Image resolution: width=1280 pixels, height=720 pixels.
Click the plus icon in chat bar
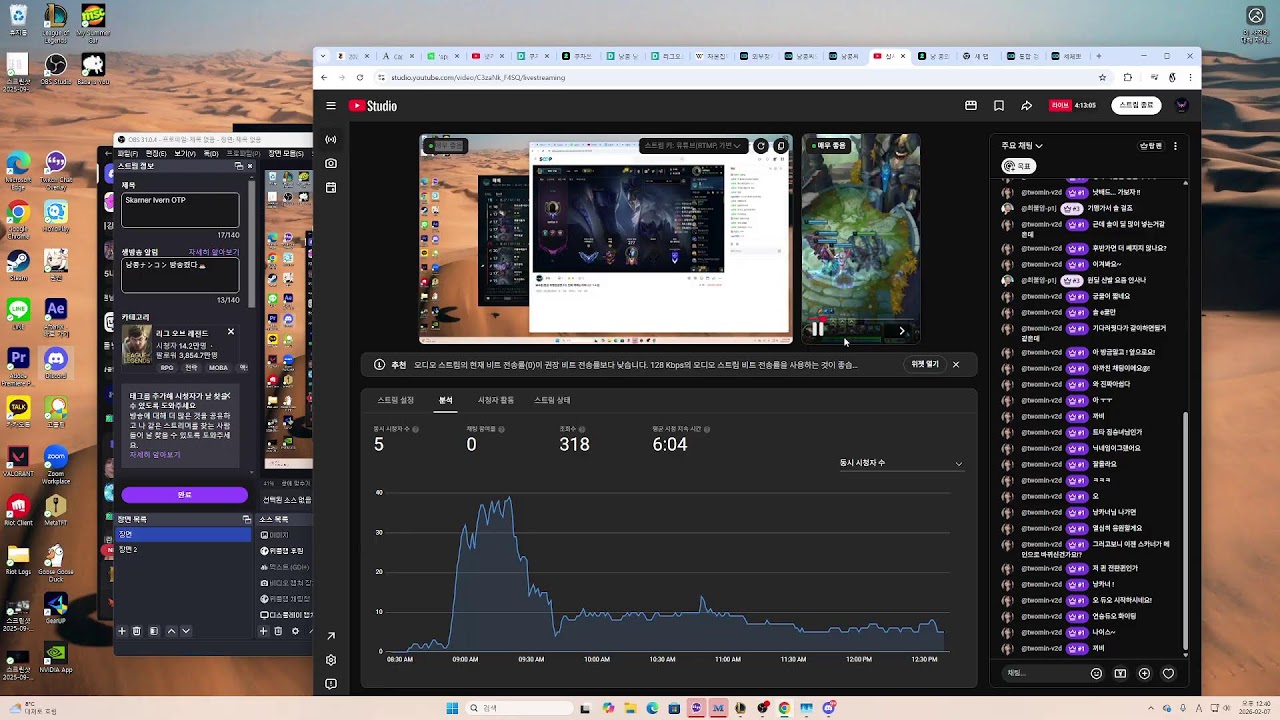click(1144, 674)
